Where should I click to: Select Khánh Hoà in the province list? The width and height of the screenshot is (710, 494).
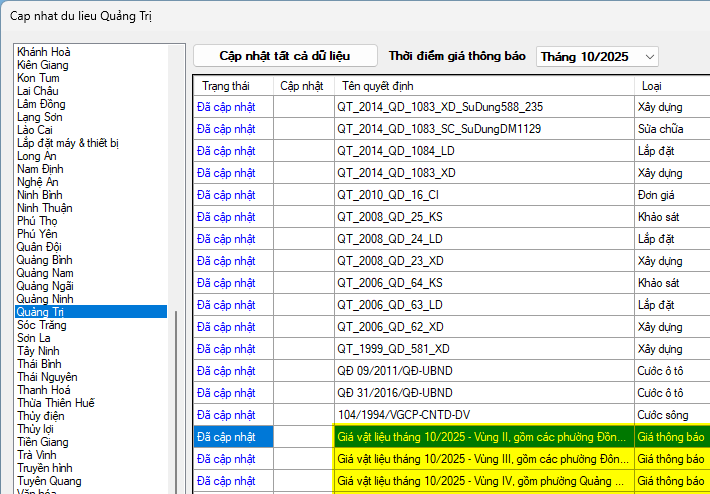coord(44,52)
